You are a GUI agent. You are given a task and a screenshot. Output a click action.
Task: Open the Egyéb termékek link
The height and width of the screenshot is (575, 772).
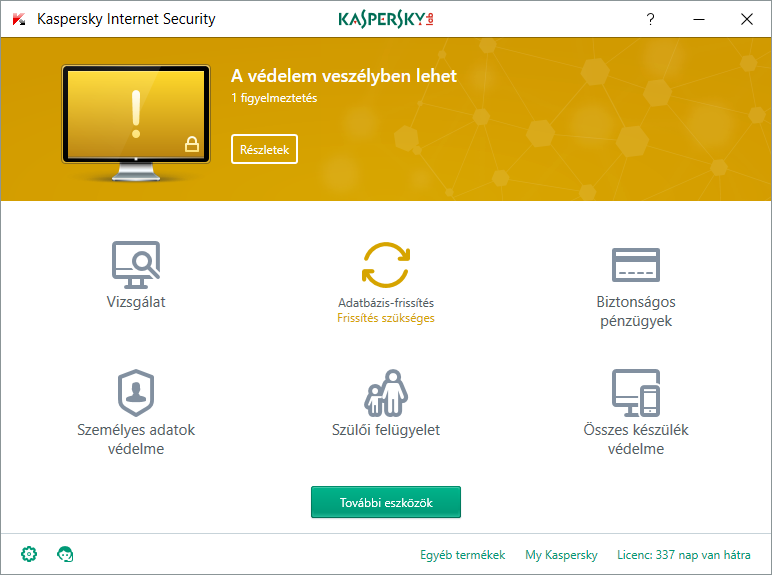click(462, 555)
